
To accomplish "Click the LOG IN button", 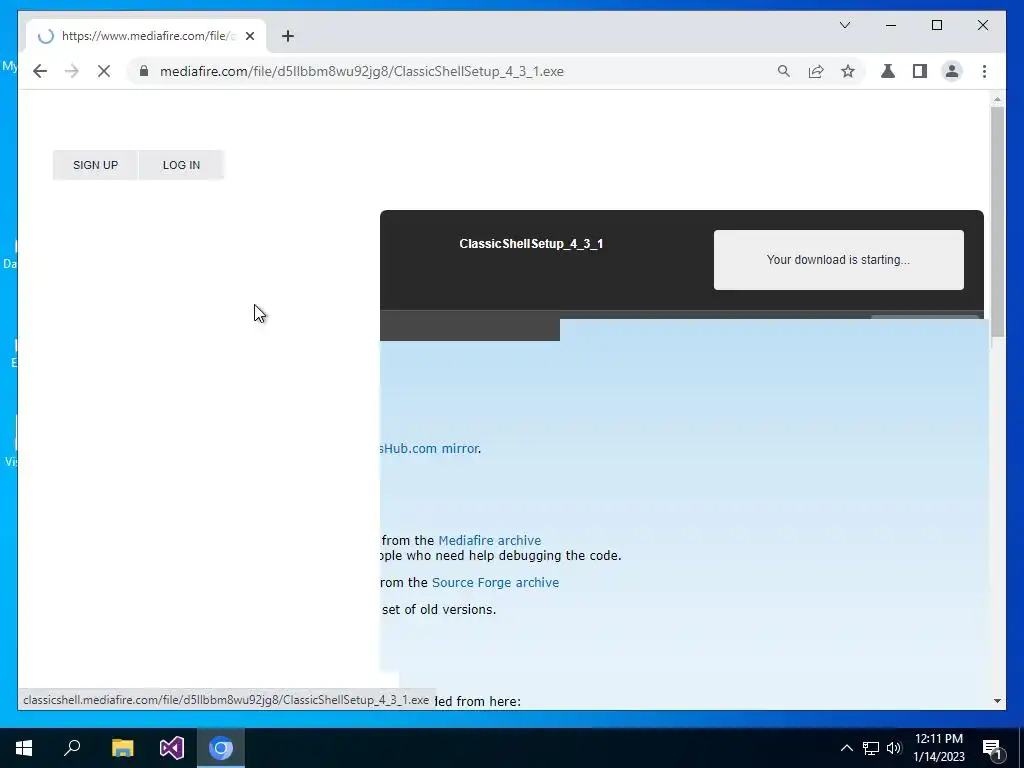I will tap(182, 165).
